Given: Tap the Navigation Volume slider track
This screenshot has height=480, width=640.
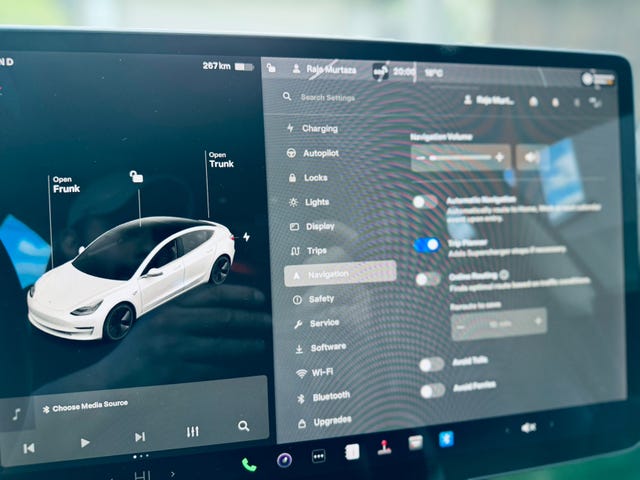Looking at the screenshot, I should pos(460,157).
